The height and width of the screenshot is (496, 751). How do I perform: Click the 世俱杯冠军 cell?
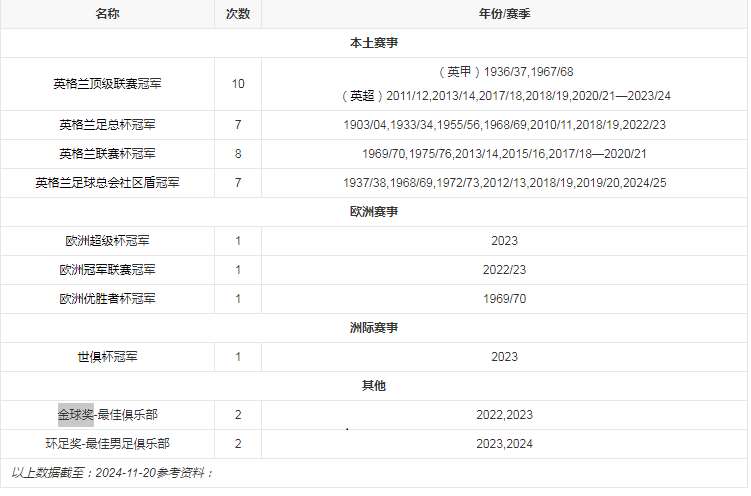[107, 357]
